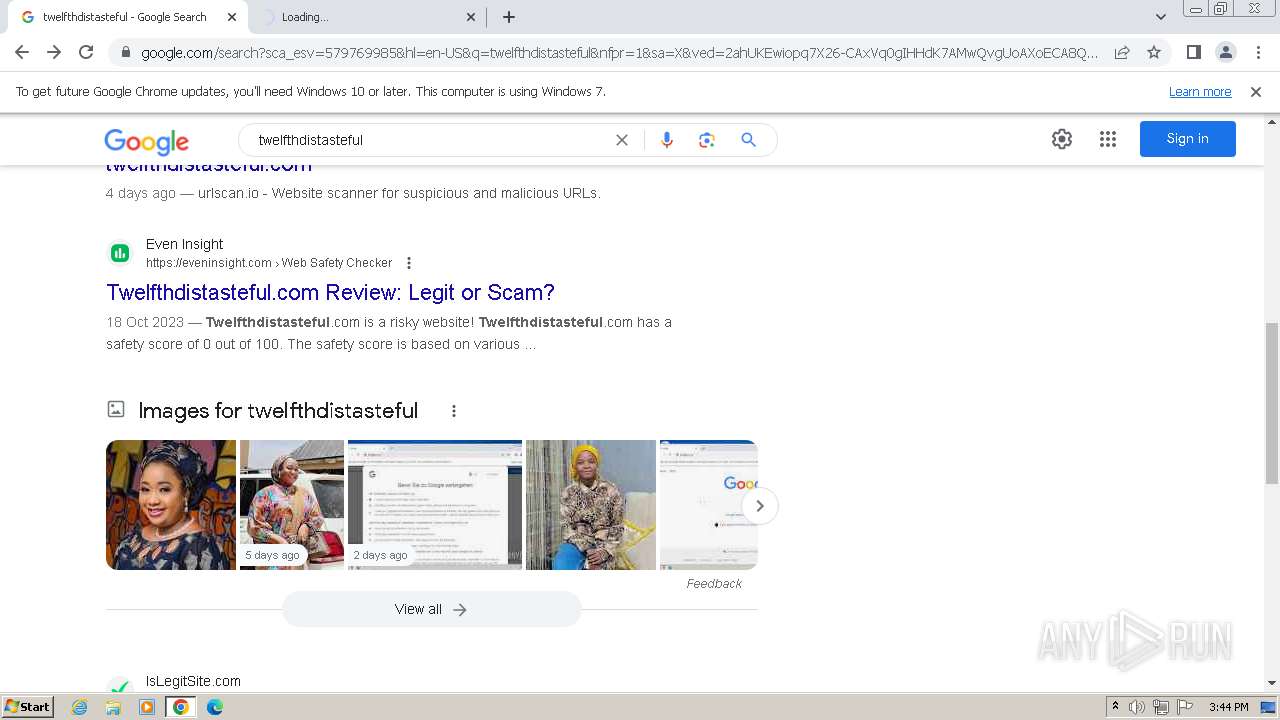Open more options for Images section
1280x720 pixels.
pyautogui.click(x=454, y=411)
